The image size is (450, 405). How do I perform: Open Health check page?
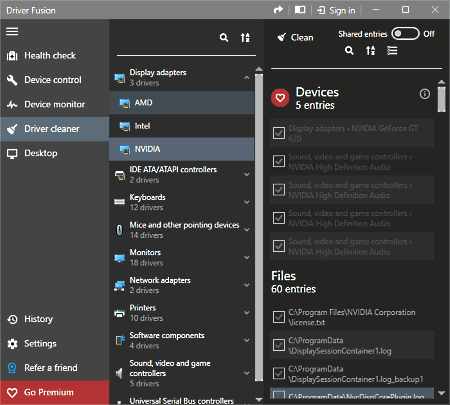coord(54,55)
